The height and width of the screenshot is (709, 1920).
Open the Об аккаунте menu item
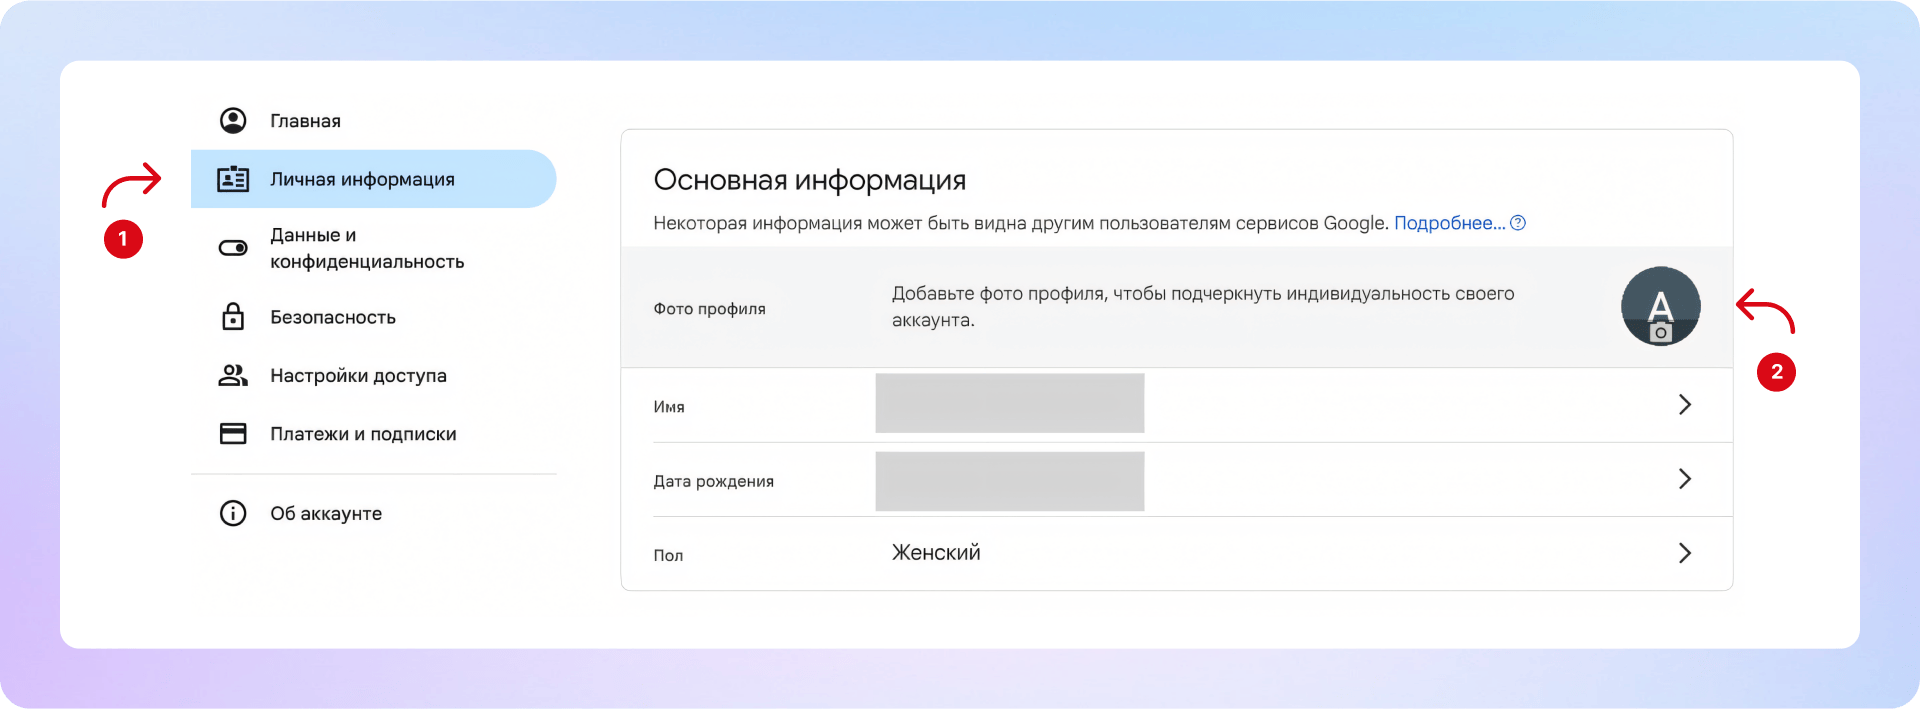pos(326,513)
